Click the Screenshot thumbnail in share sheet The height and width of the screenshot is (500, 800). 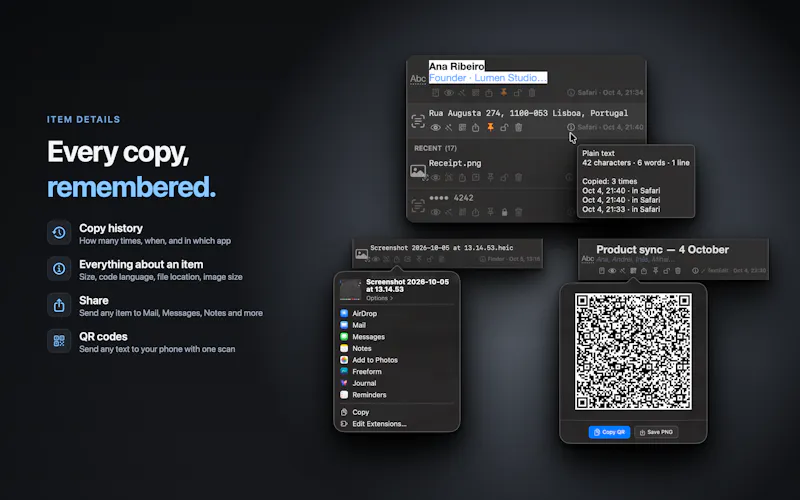point(351,290)
